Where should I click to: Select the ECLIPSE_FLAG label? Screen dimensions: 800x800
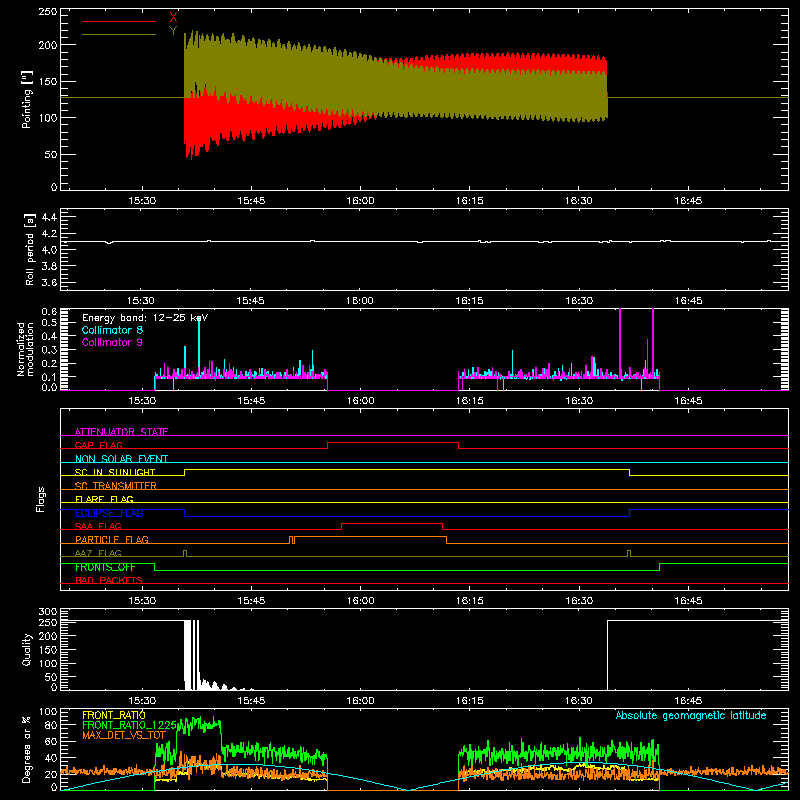(109, 513)
